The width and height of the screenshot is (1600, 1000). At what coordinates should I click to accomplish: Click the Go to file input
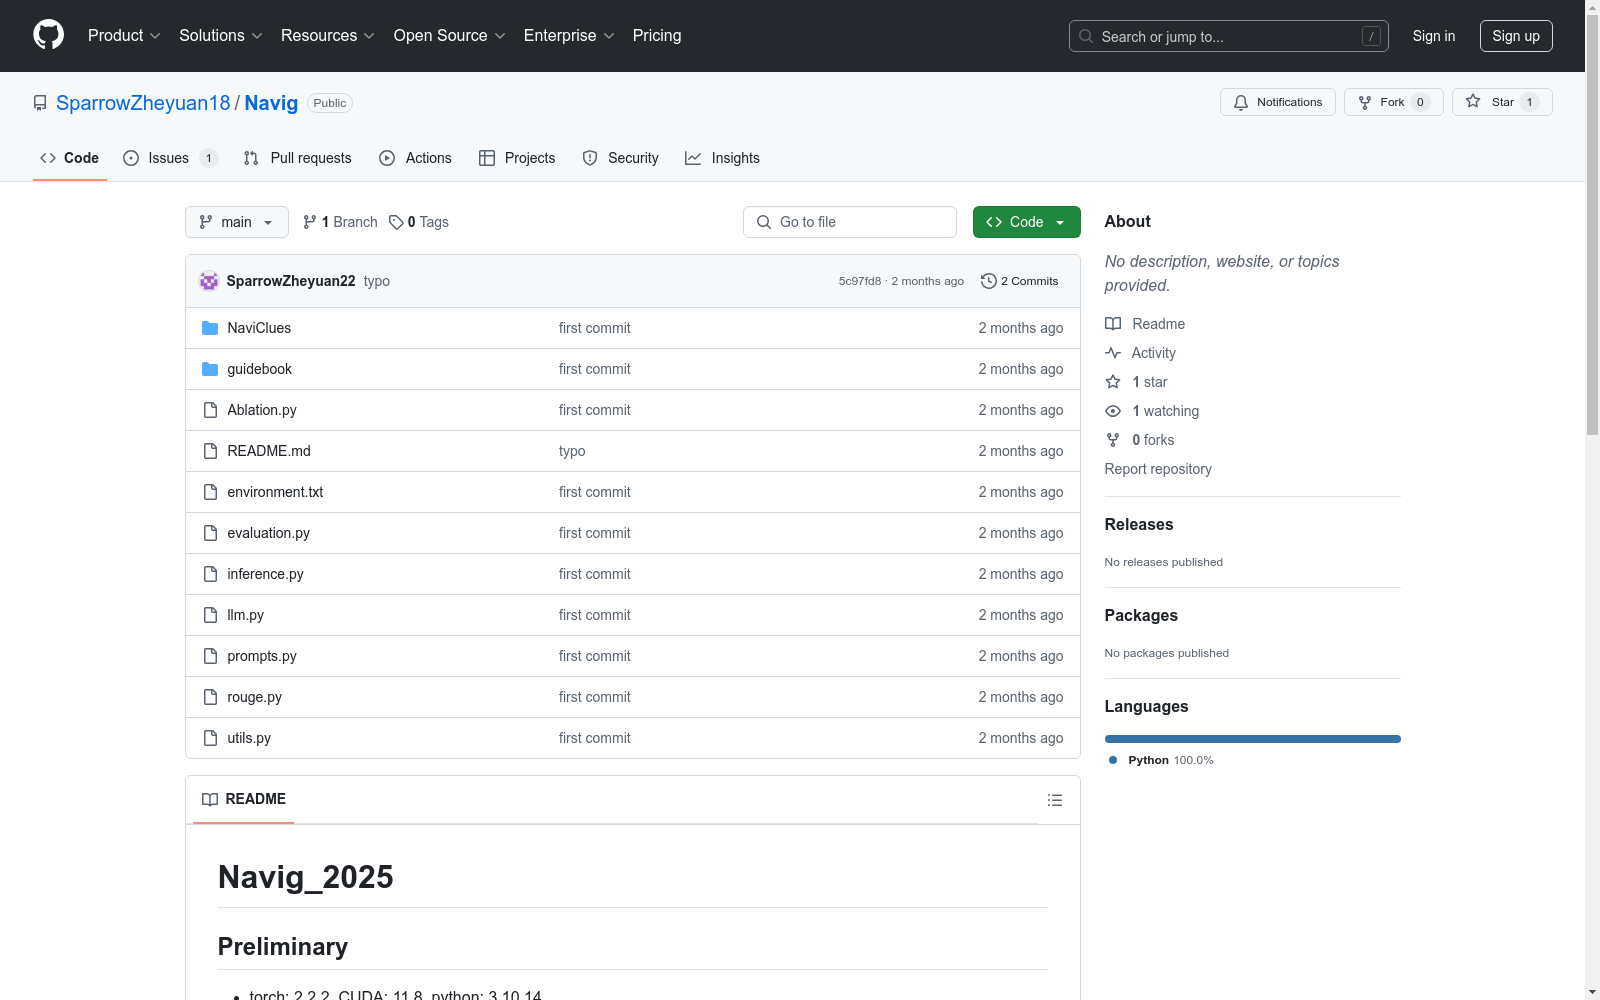(x=850, y=222)
